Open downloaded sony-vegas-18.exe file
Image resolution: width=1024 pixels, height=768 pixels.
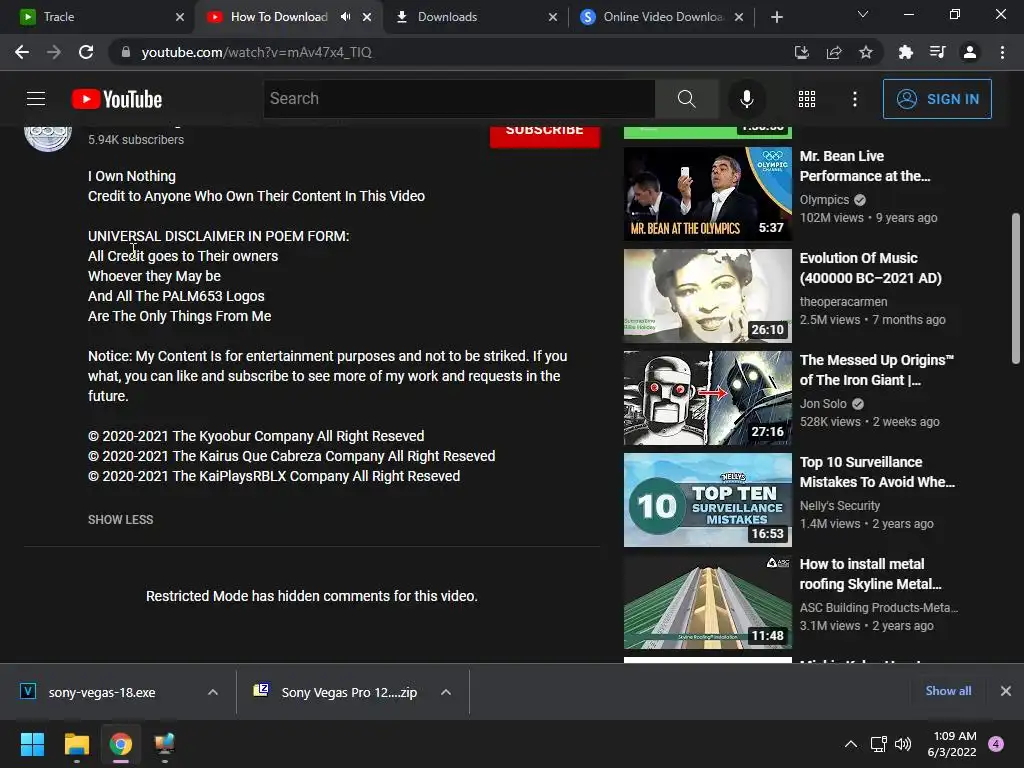tap(101, 692)
